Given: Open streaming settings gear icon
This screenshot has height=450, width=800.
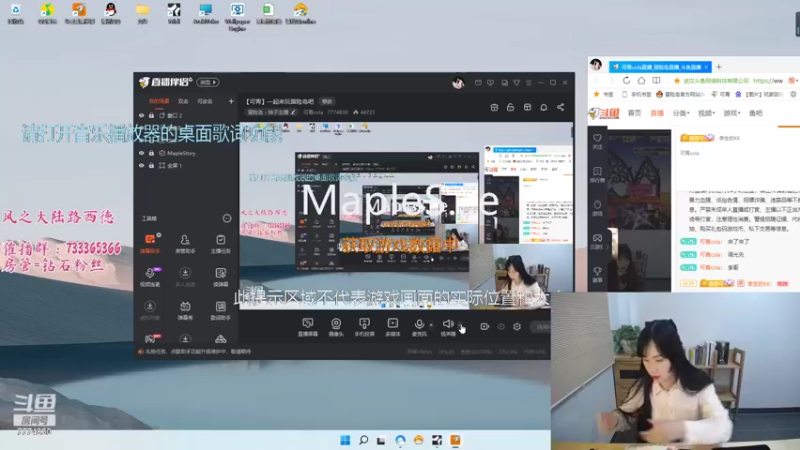Looking at the screenshot, I should point(517,327).
